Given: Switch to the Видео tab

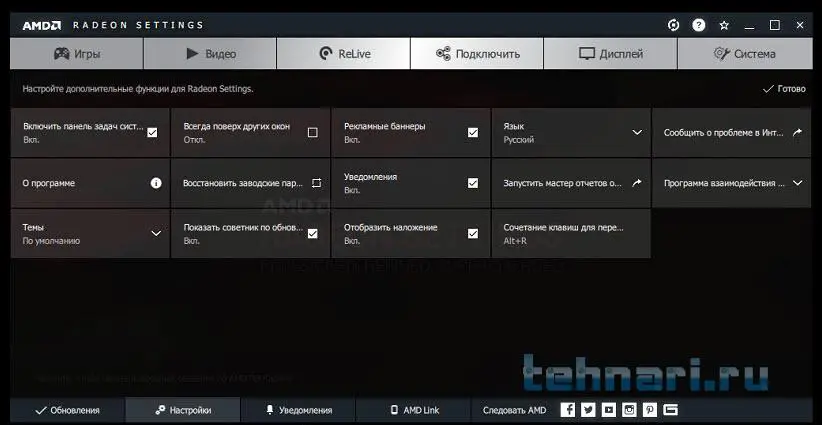Looking at the screenshot, I should click(x=210, y=53).
